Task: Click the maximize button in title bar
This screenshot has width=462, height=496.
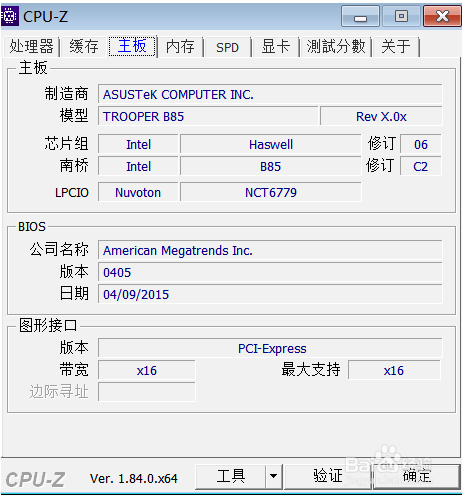Action: point(401,16)
